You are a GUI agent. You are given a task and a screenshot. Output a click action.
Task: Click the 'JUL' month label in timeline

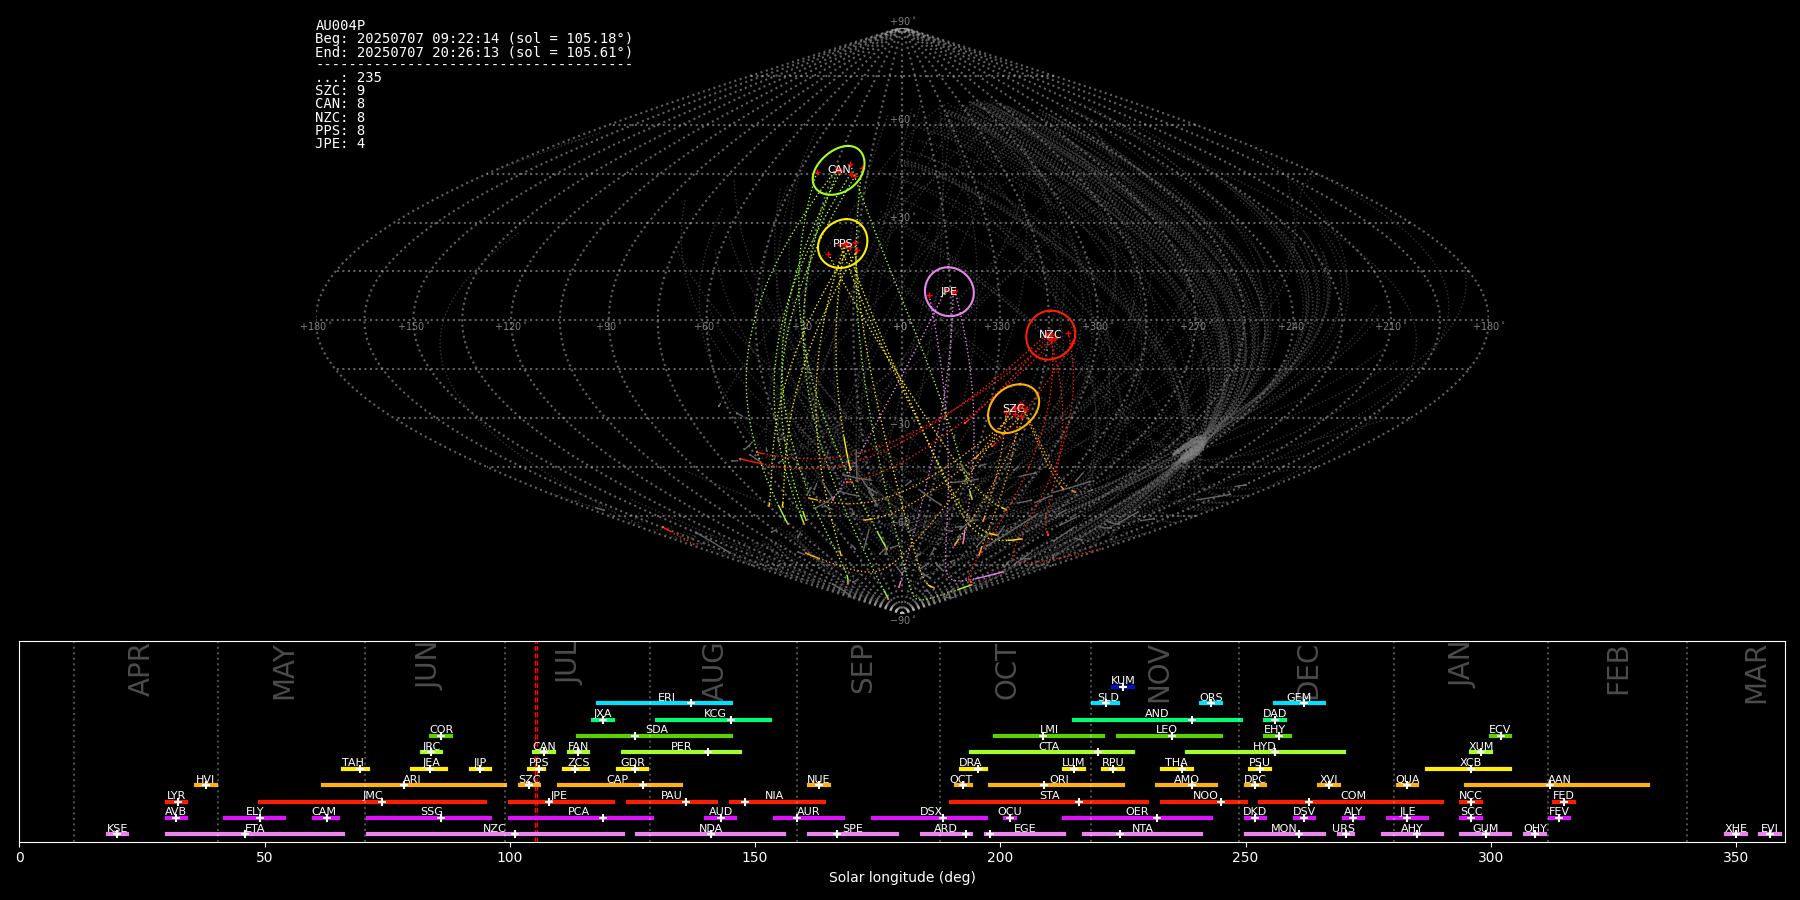(566, 663)
